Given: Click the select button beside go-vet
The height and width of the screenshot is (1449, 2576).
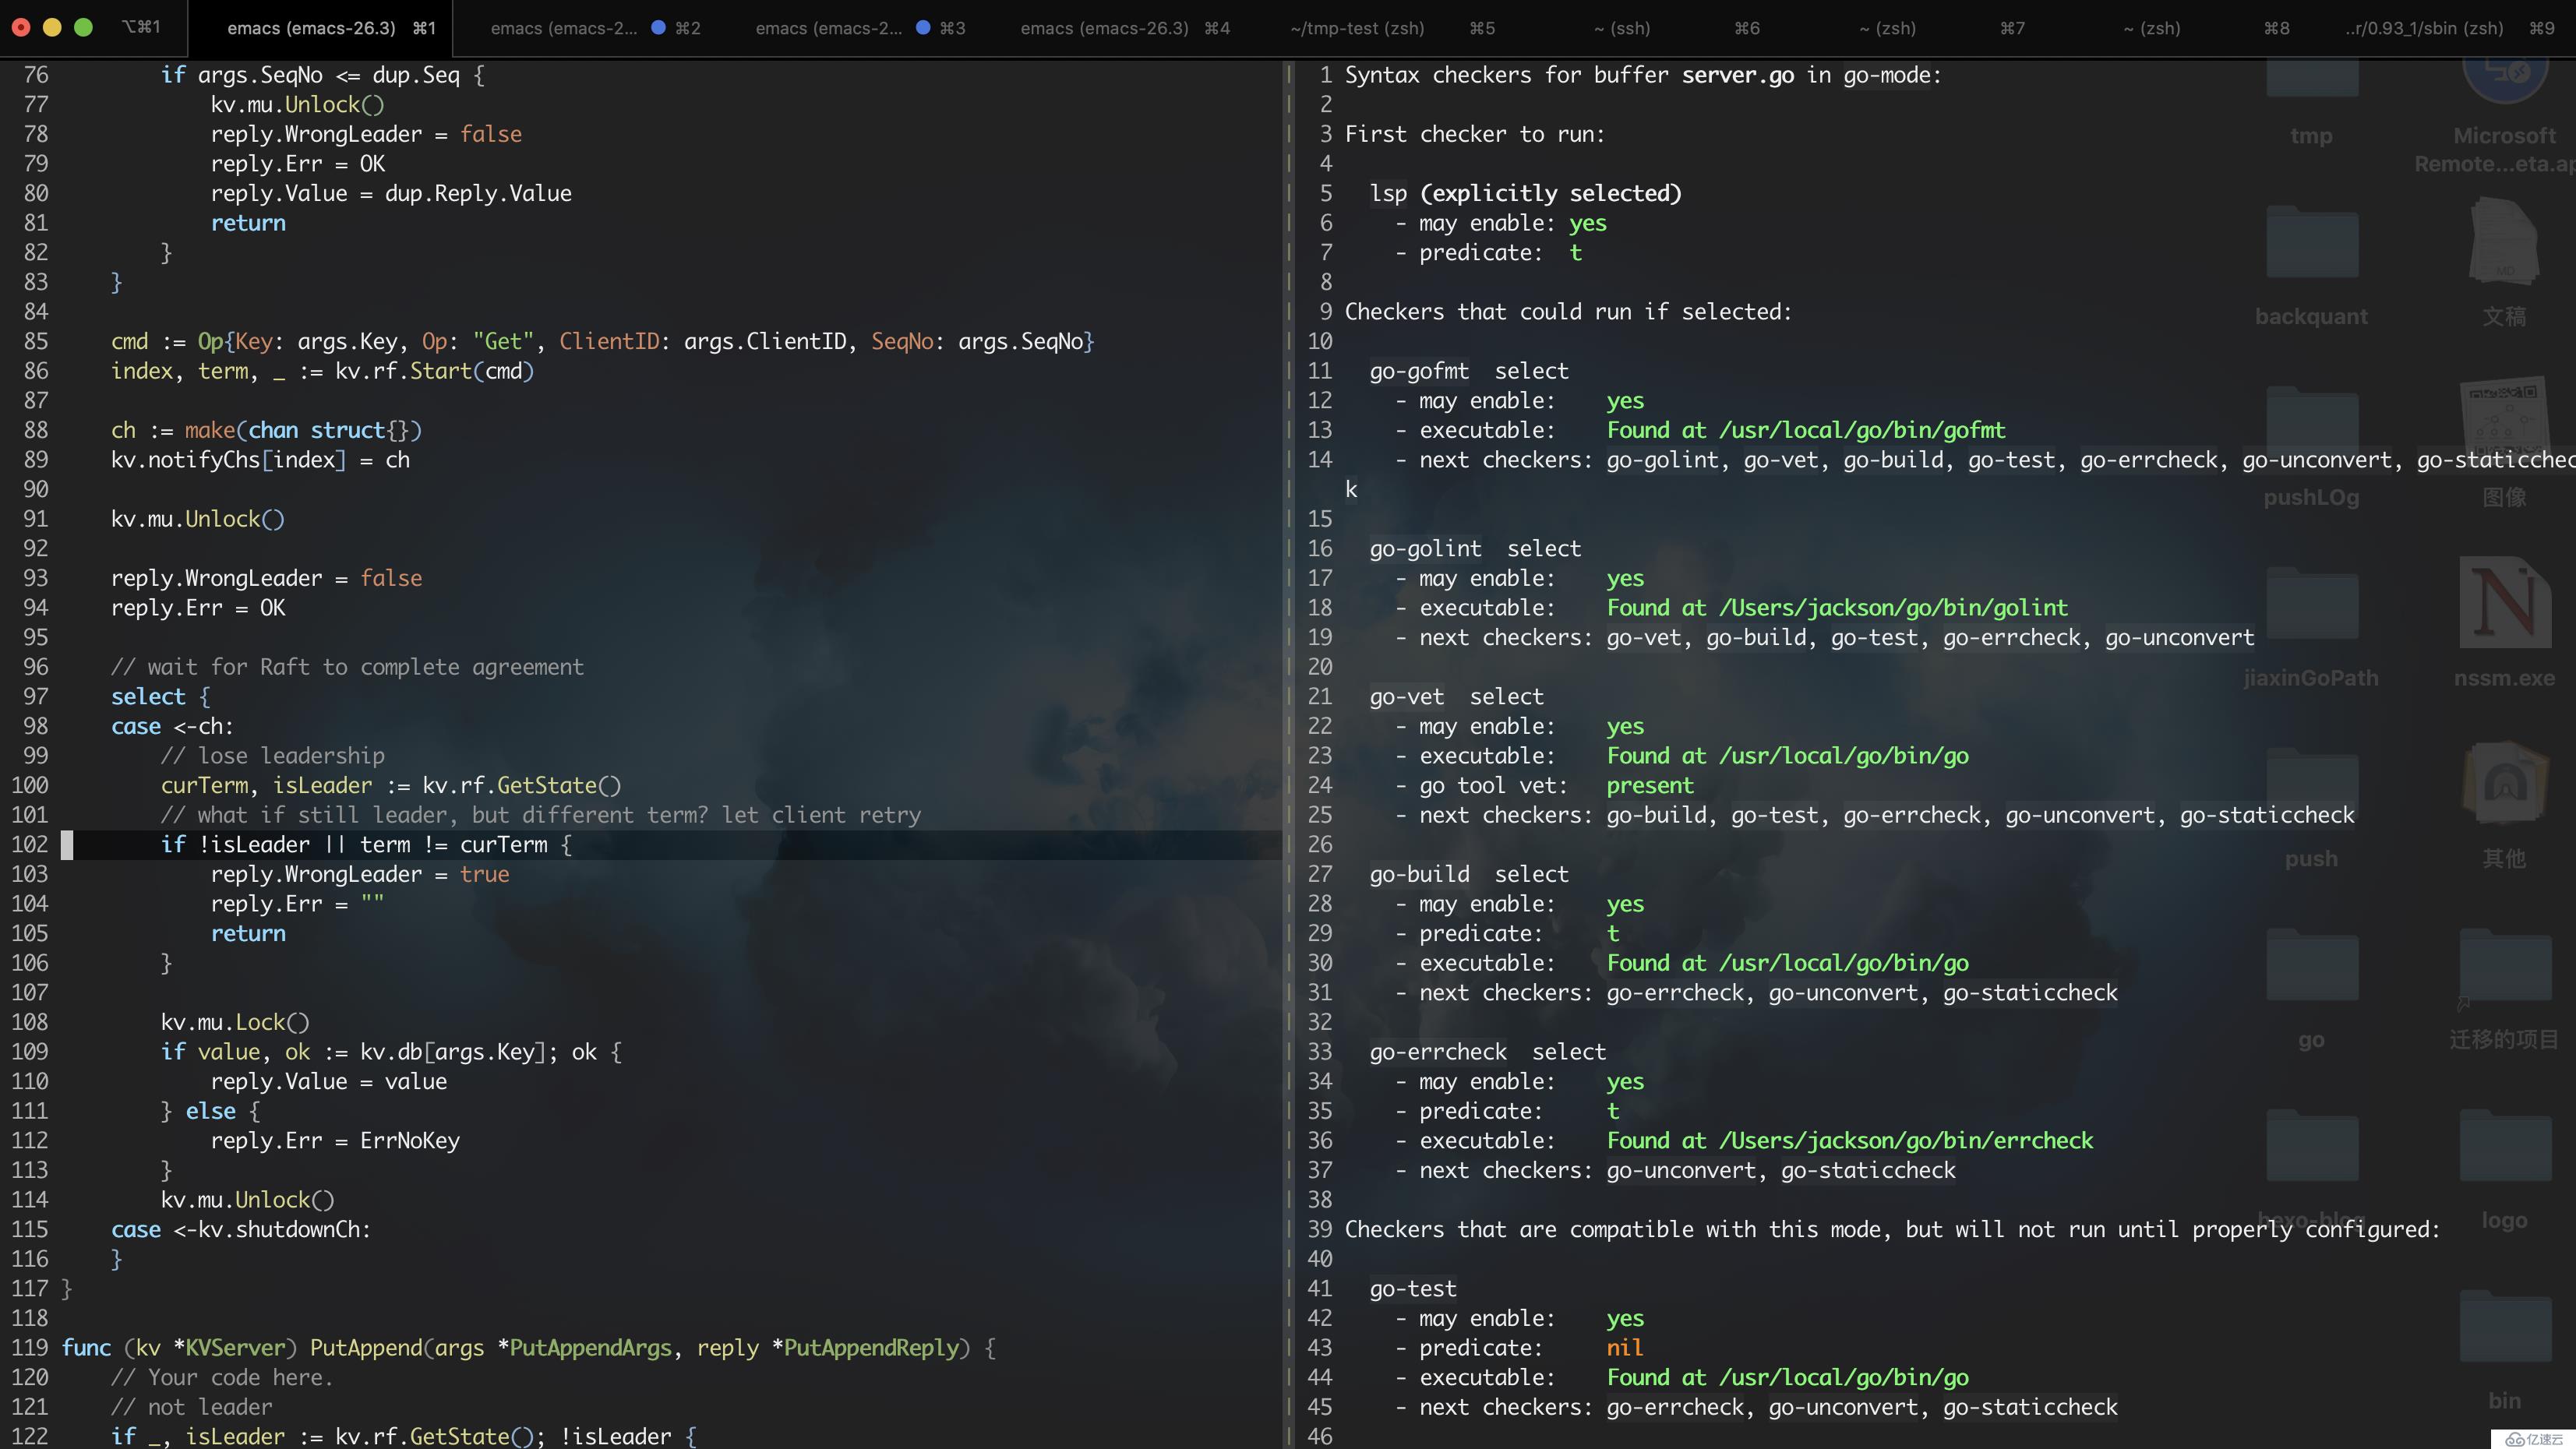Looking at the screenshot, I should tap(1506, 697).
